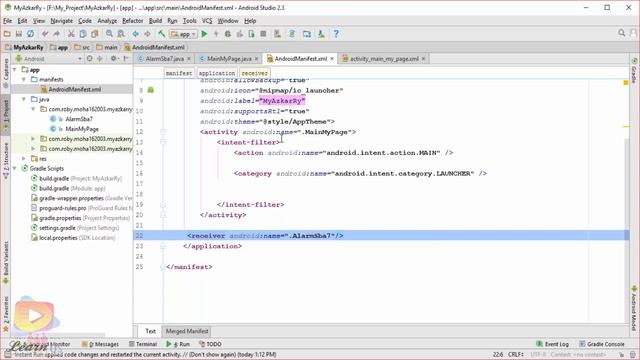Screen dimensions: 640x360
Task: Click the navigate Forward arrow icon
Action: click(147, 34)
